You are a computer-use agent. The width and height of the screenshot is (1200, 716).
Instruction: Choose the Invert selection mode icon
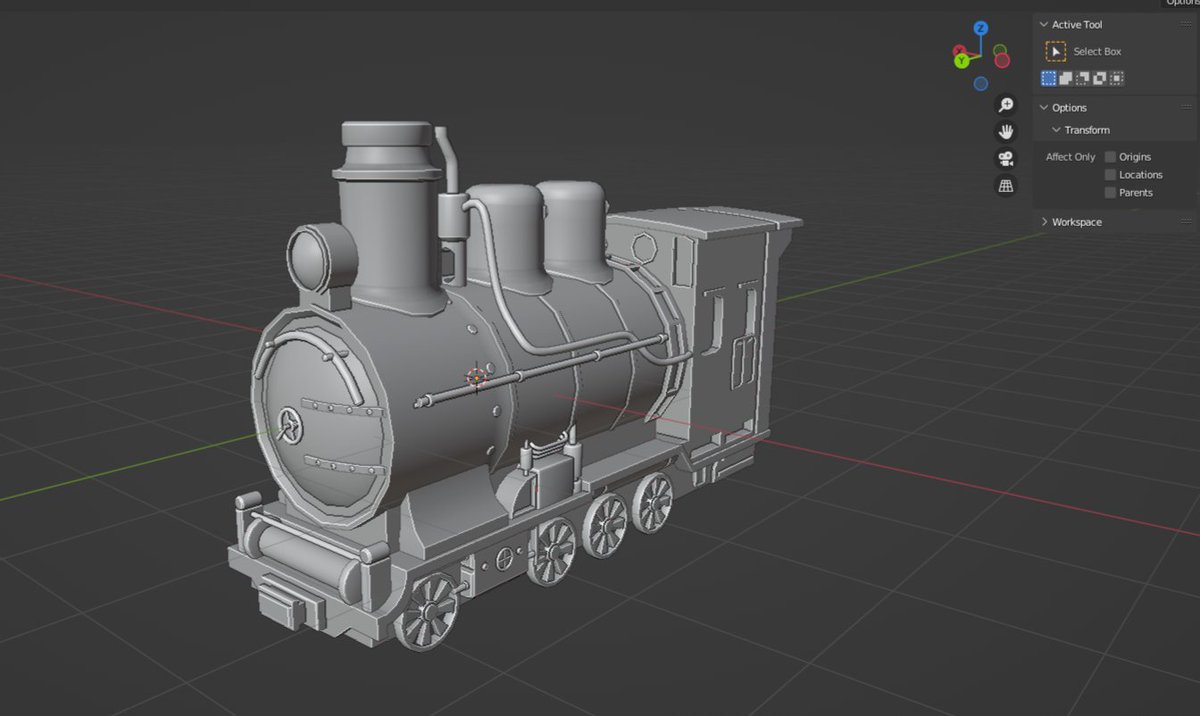pyautogui.click(x=1100, y=78)
